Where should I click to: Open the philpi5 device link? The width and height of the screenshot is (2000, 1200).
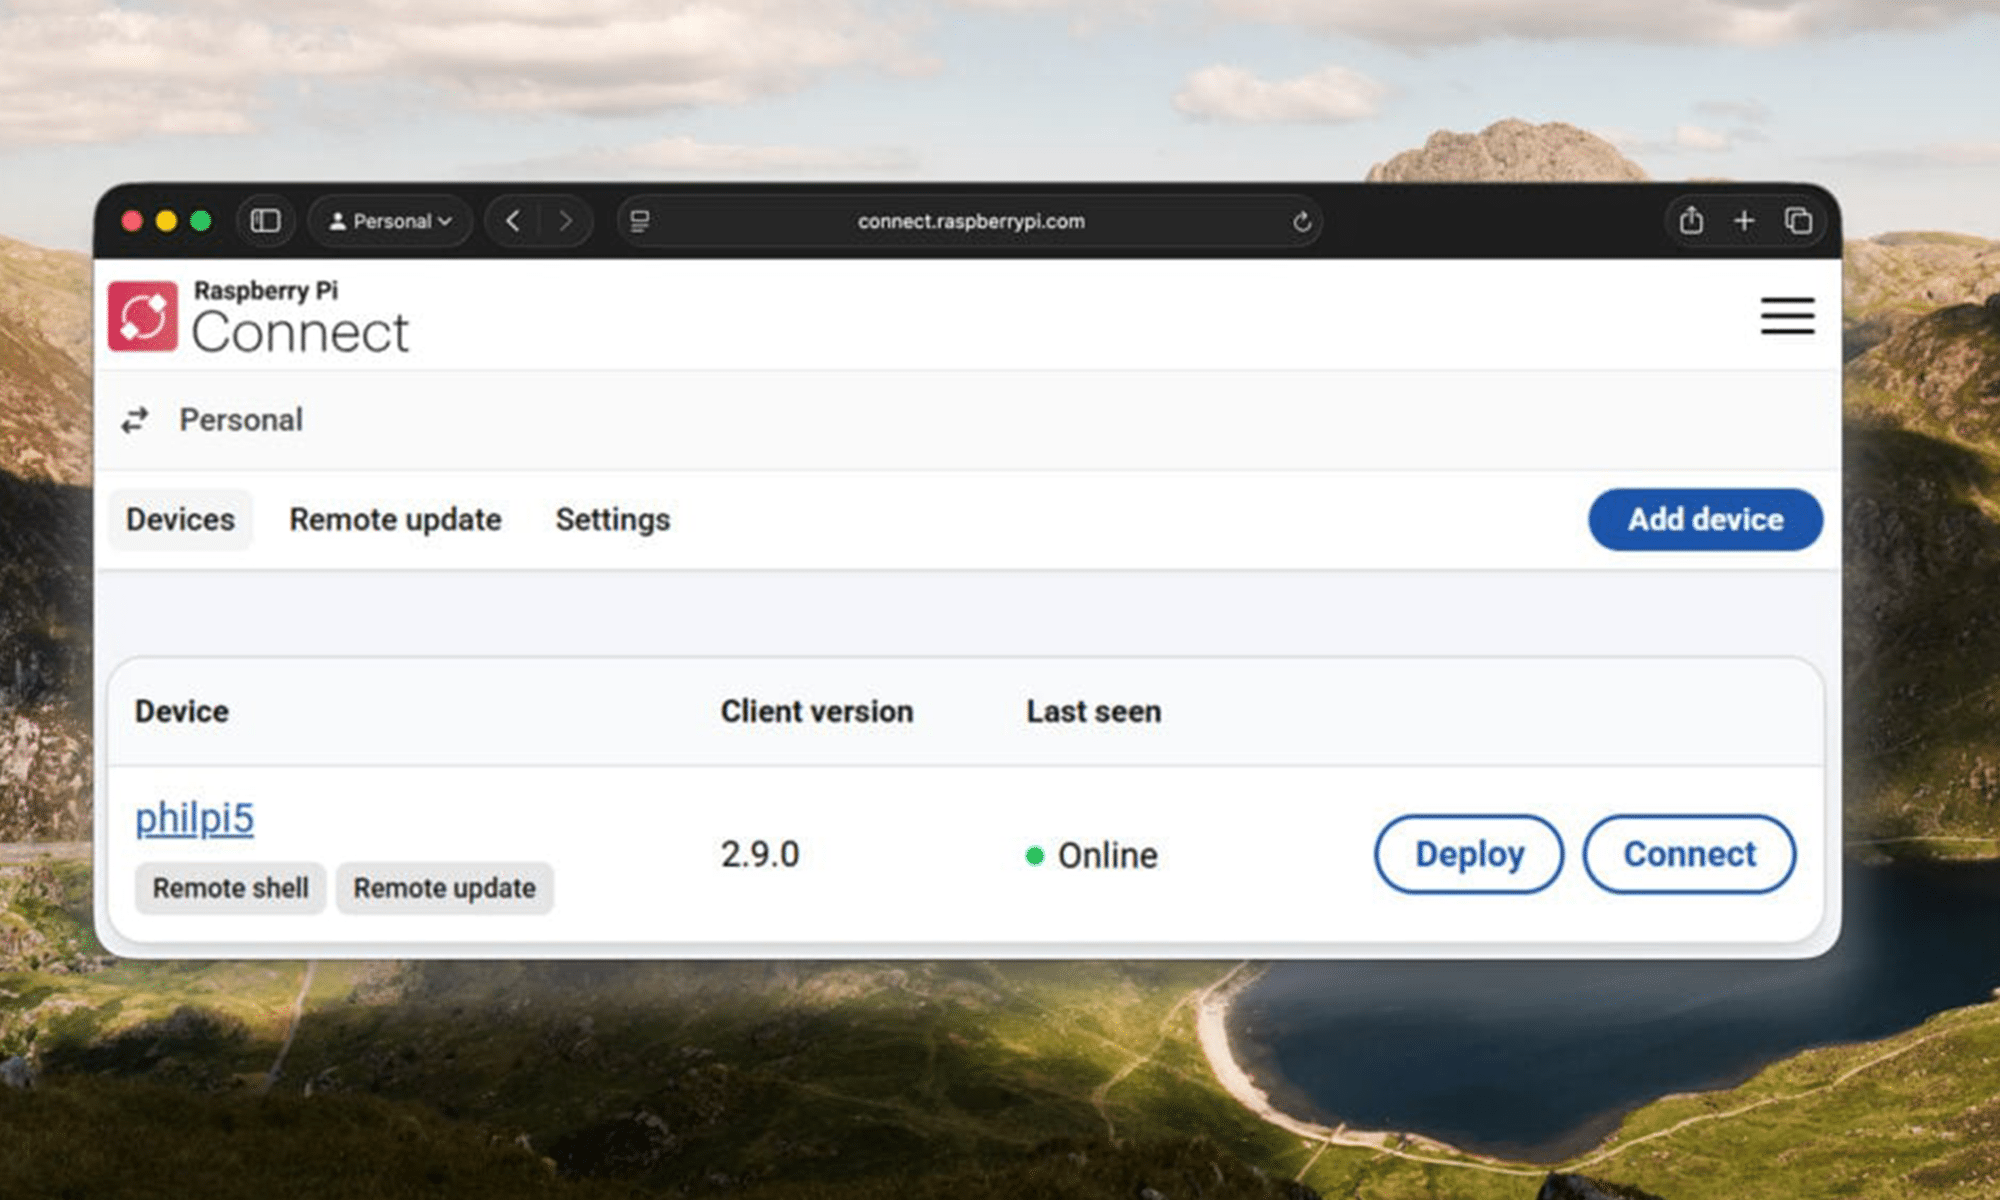(x=195, y=818)
